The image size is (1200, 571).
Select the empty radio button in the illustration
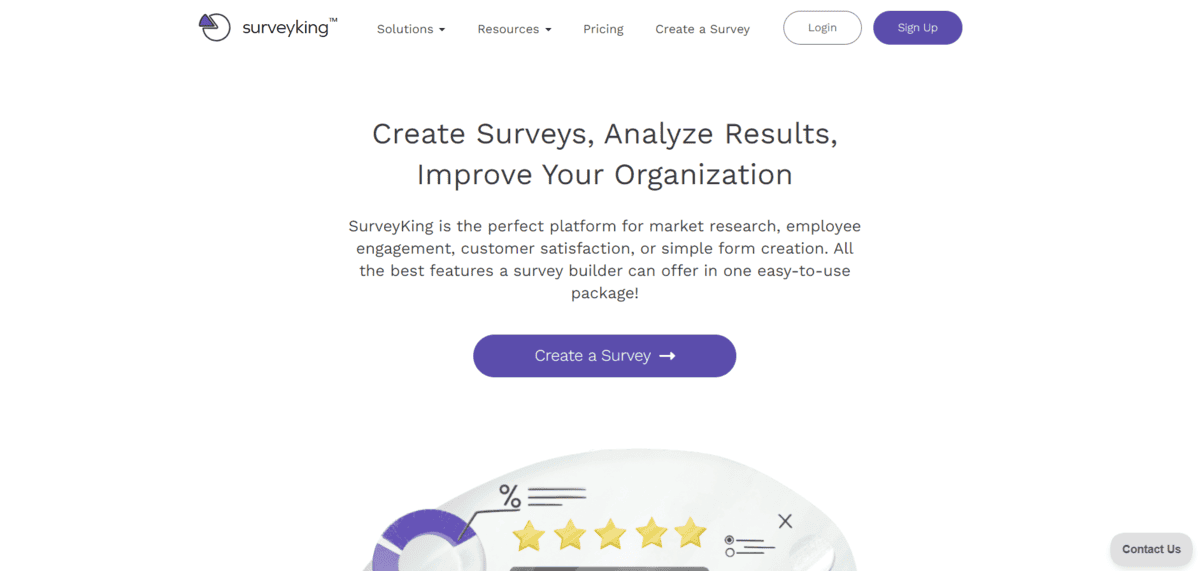pos(730,552)
